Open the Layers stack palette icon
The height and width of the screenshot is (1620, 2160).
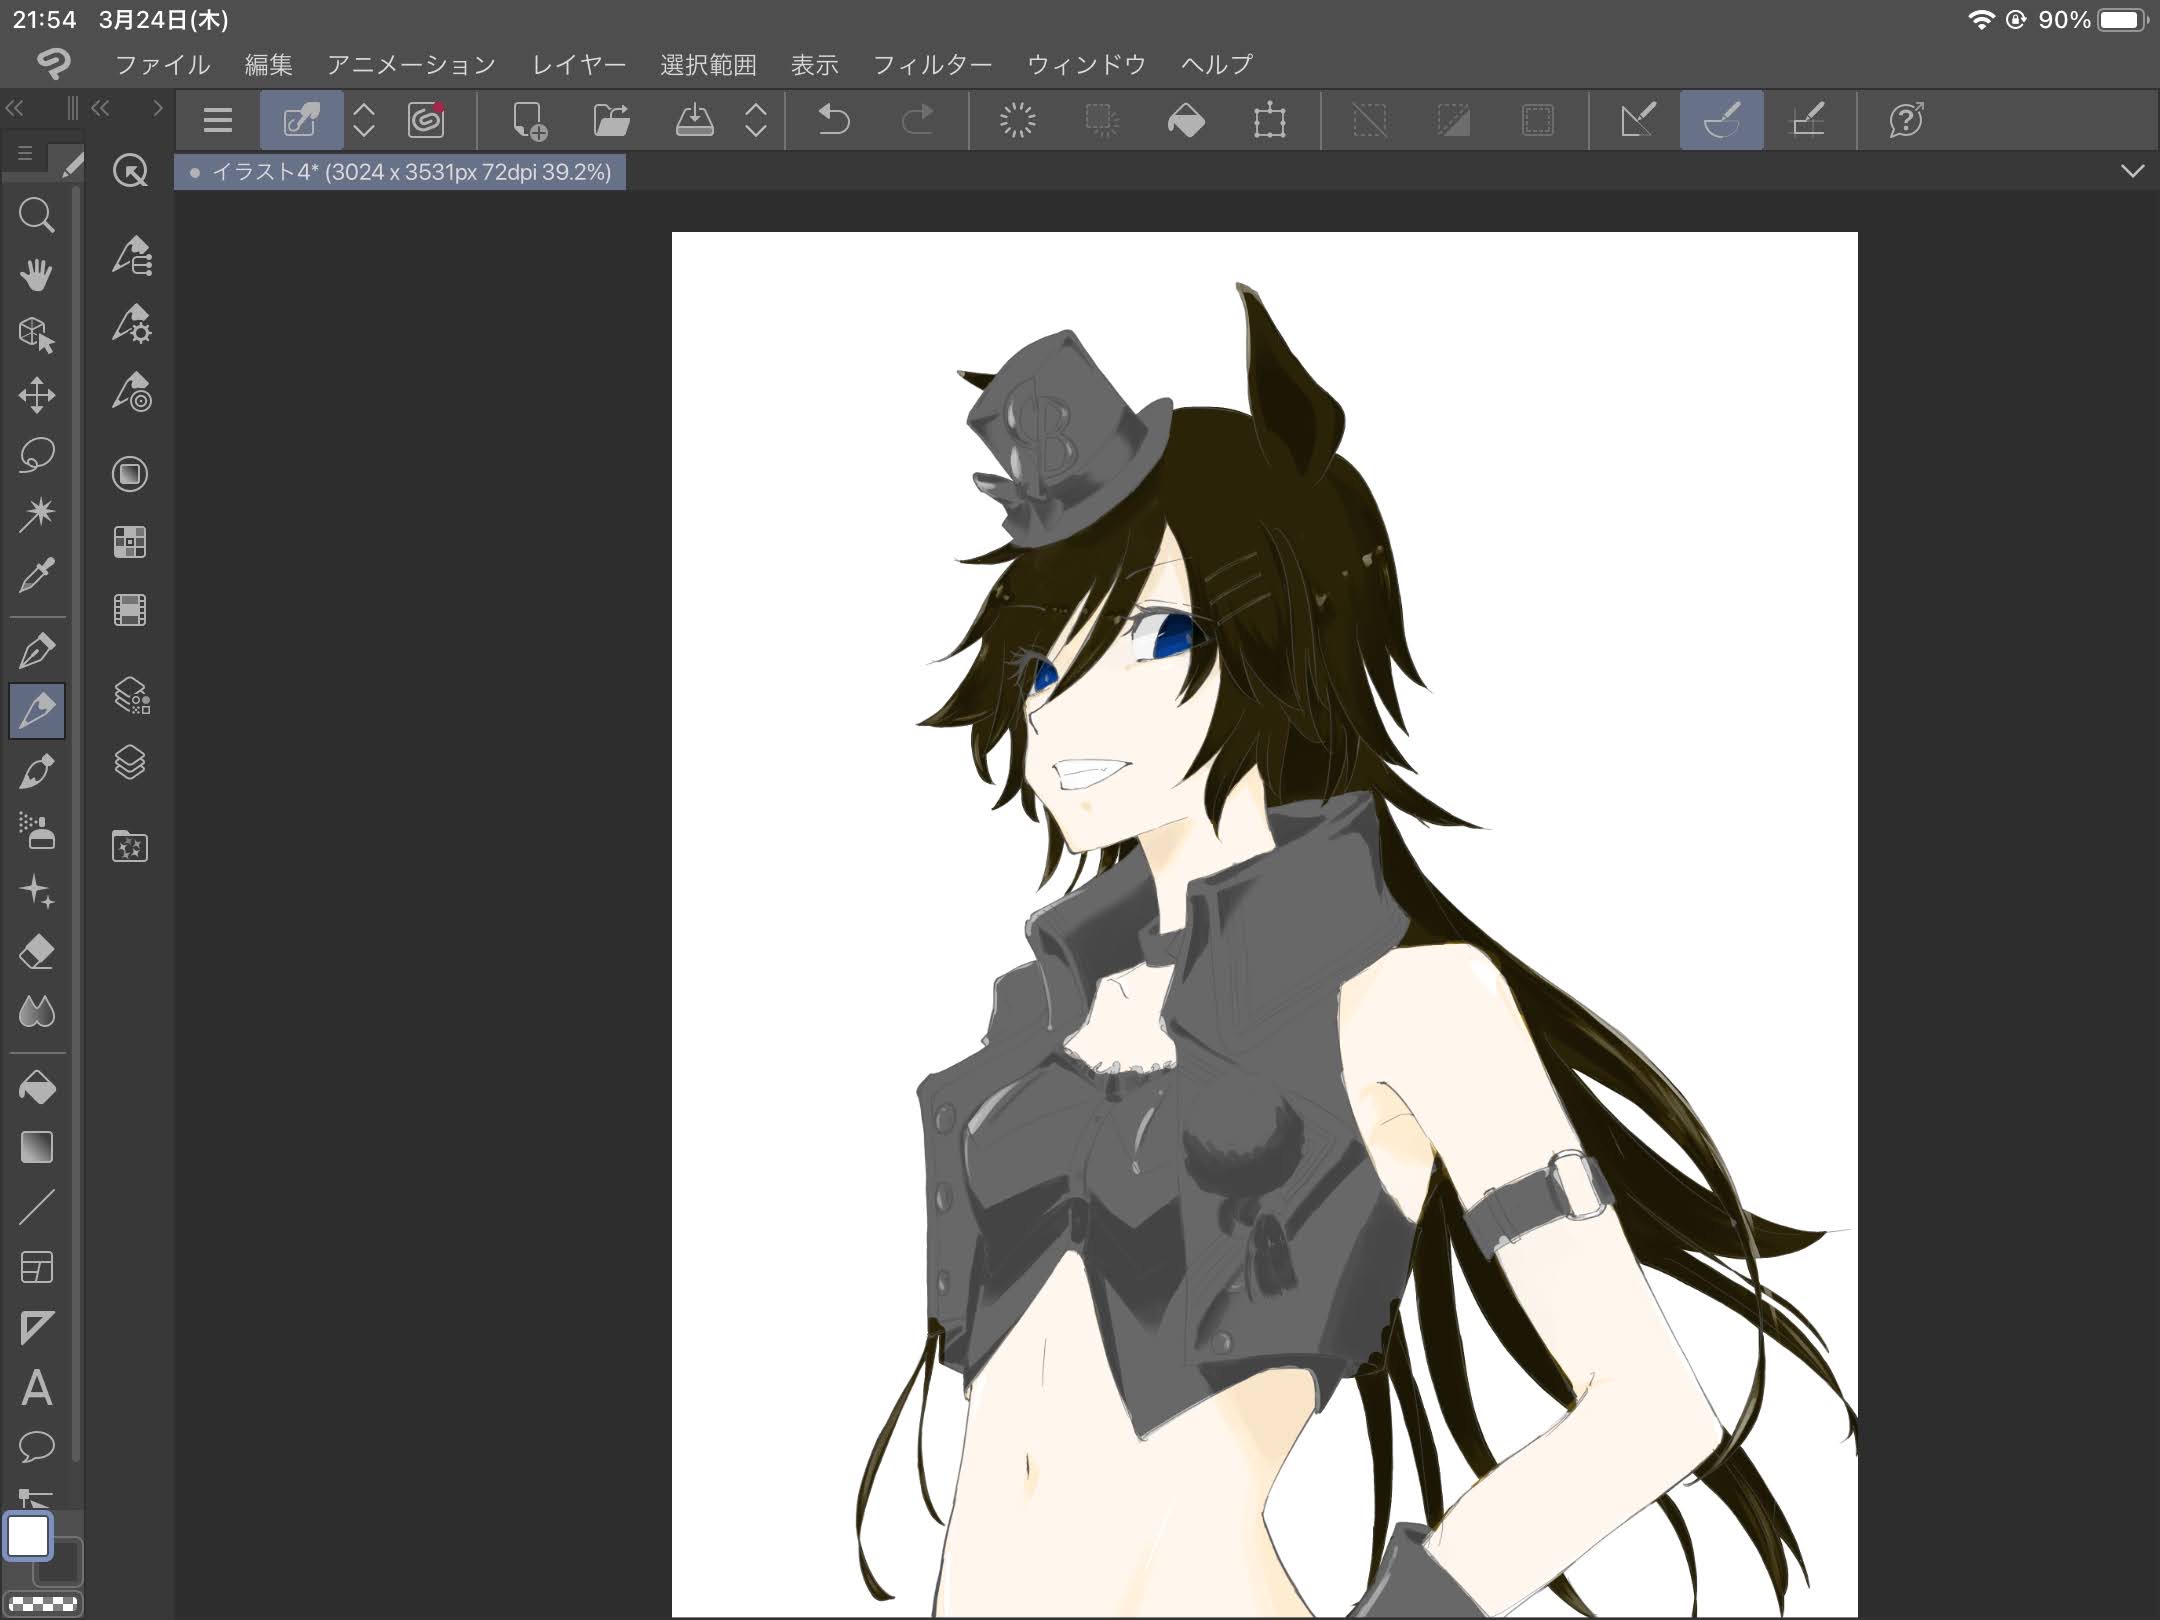point(130,763)
